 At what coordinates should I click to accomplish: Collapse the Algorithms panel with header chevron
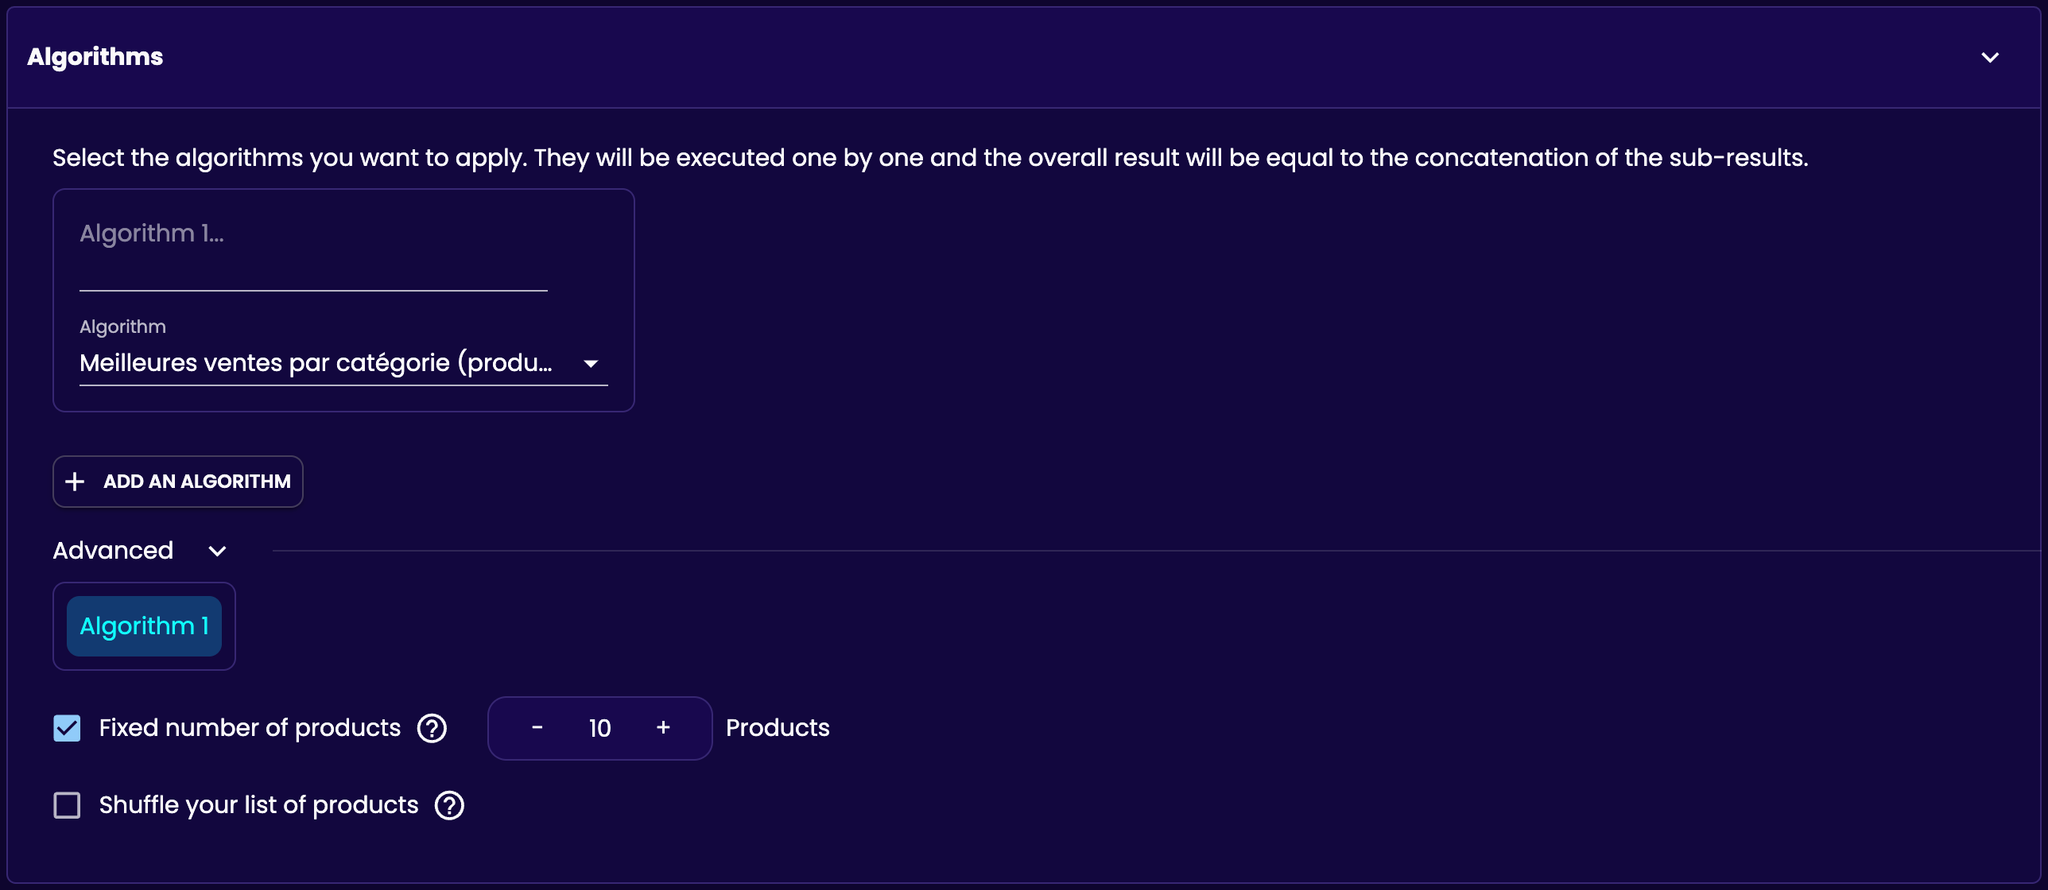(x=1990, y=58)
